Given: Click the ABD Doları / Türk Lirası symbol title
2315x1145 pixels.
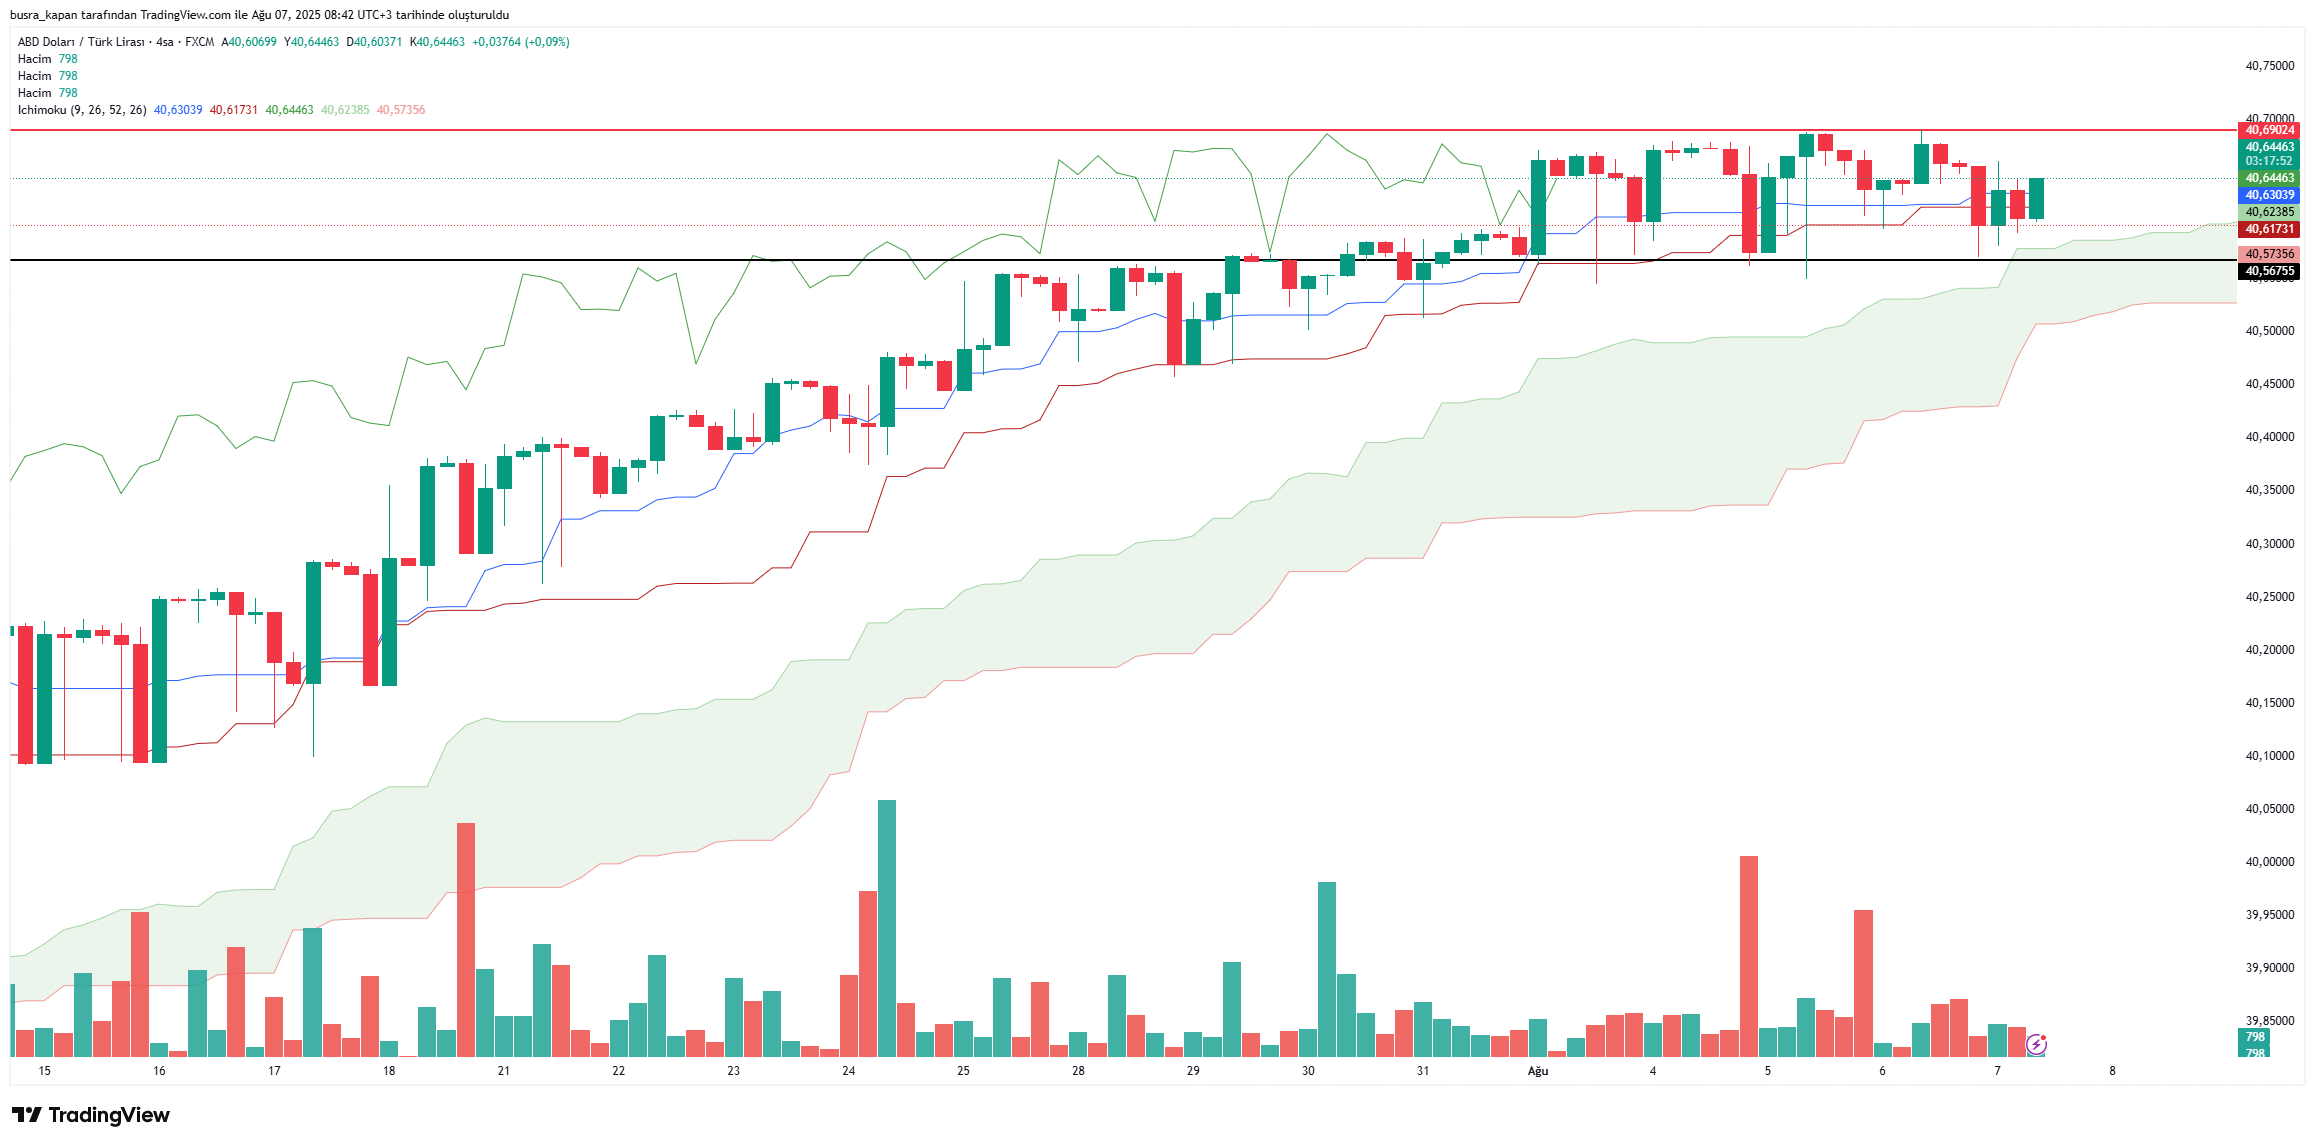Looking at the screenshot, I should tap(81, 42).
